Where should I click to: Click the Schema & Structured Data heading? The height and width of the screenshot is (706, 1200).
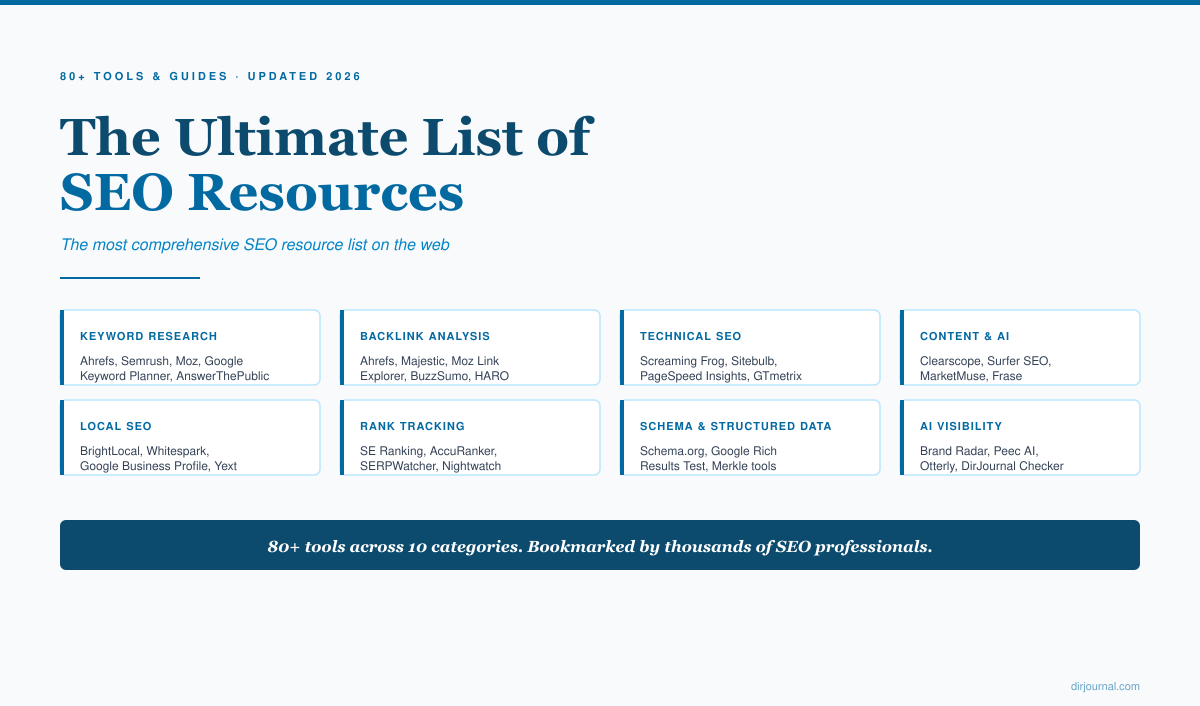point(736,427)
